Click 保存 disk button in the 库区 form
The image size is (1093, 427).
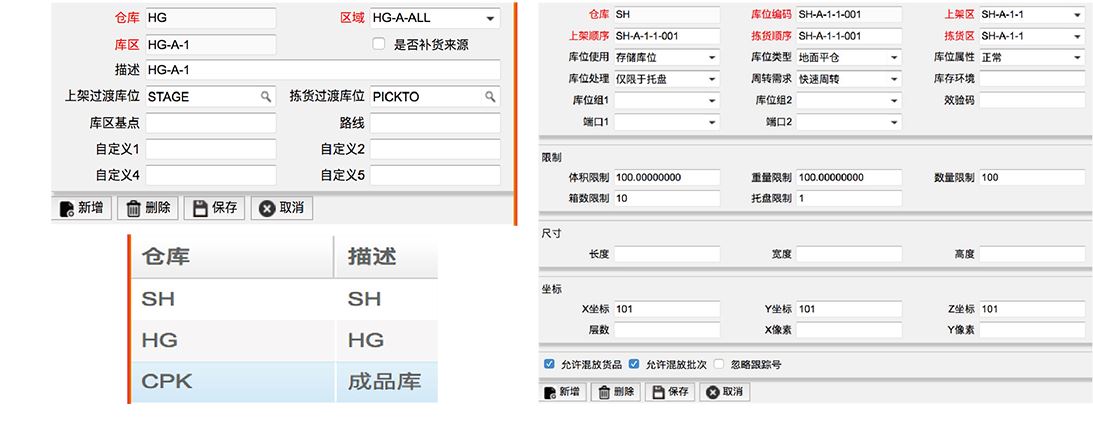click(x=215, y=208)
